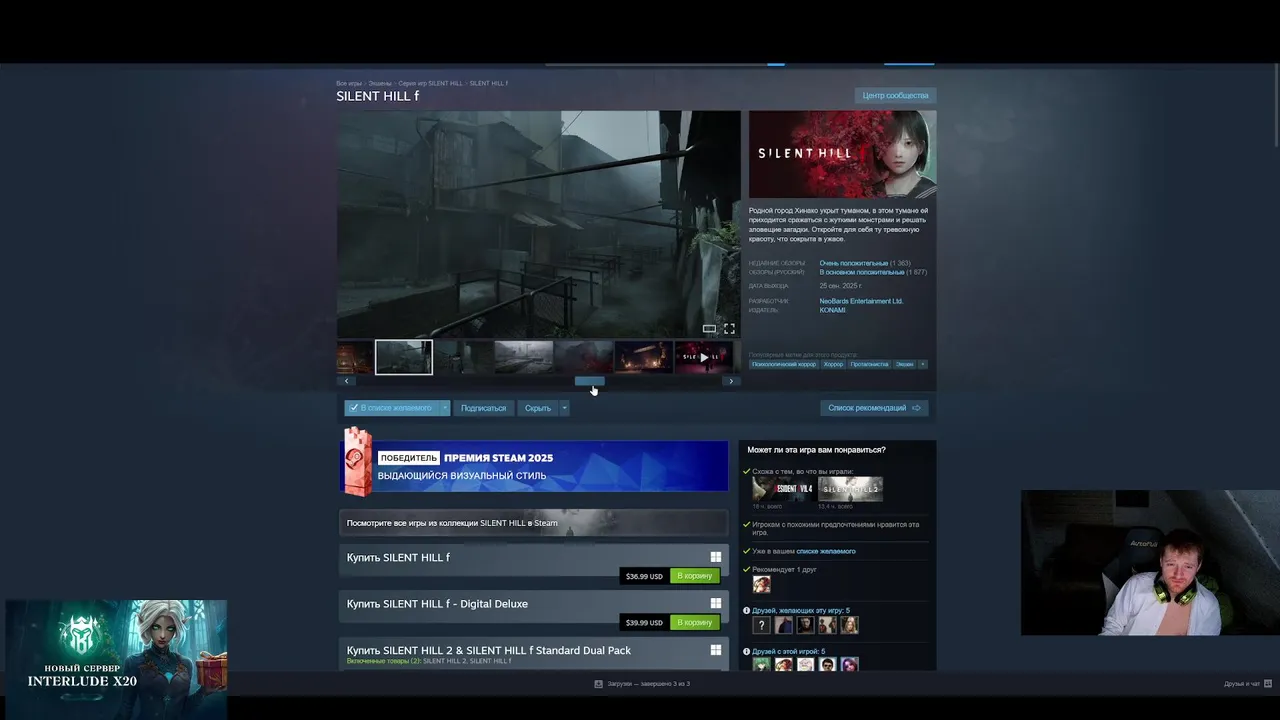Open the SILENT HILL f capsule header image
This screenshot has width=1280, height=720.
click(843, 154)
